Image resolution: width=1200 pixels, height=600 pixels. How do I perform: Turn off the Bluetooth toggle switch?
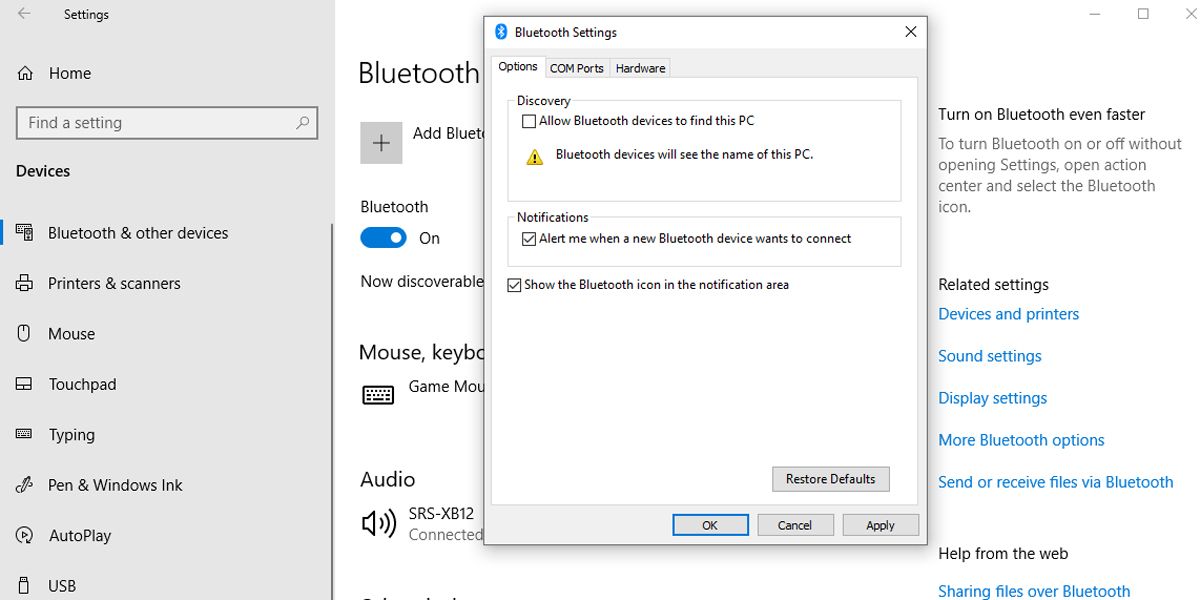383,238
